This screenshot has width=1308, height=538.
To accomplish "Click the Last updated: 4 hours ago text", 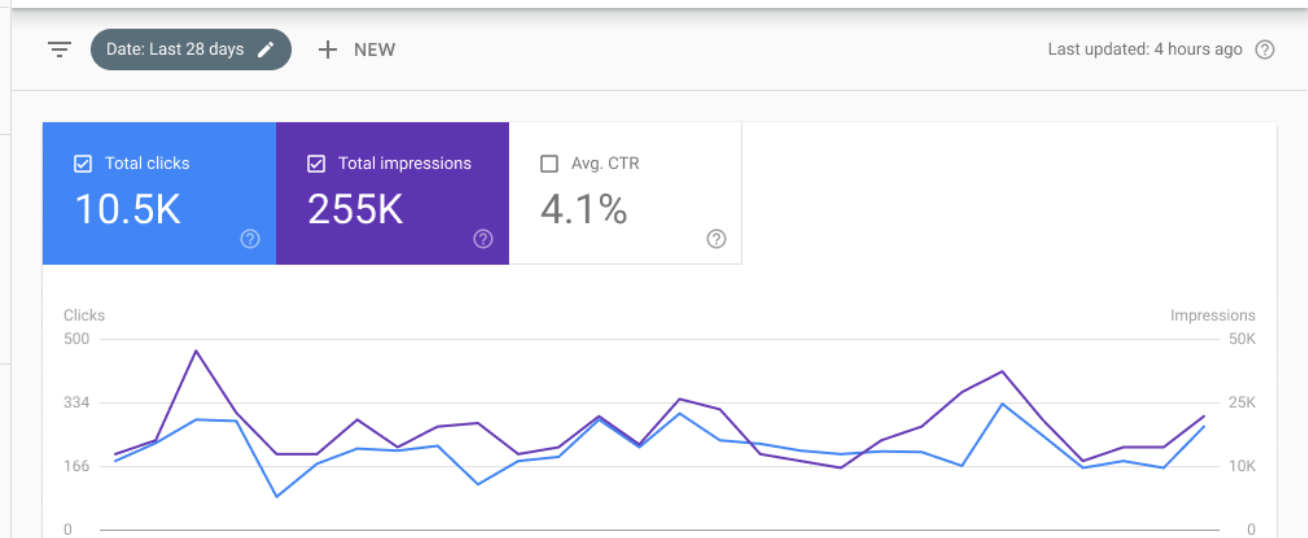I will tap(1144, 50).
